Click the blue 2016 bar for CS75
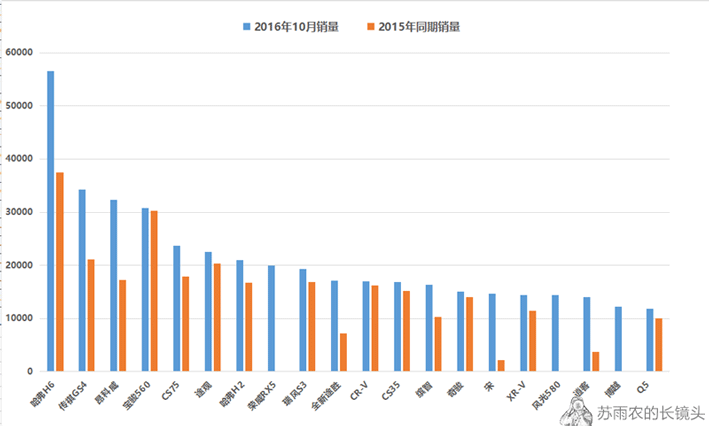Image resolution: width=709 pixels, height=426 pixels. click(x=176, y=308)
